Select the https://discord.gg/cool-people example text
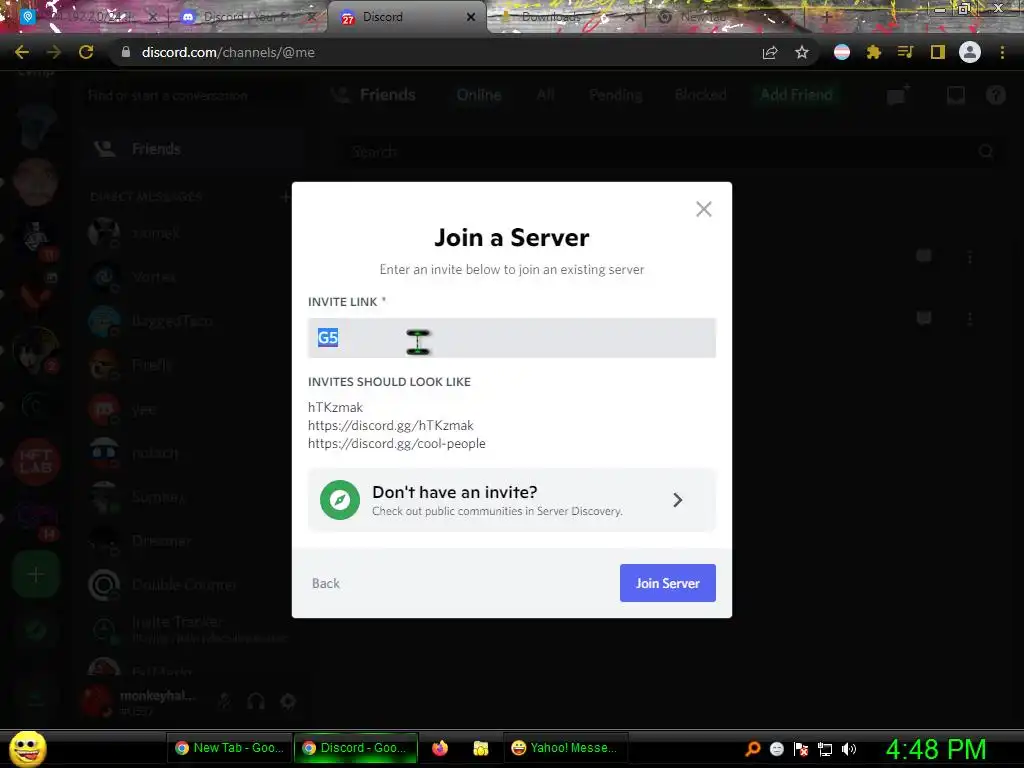The height and width of the screenshot is (768, 1024). click(x=396, y=443)
